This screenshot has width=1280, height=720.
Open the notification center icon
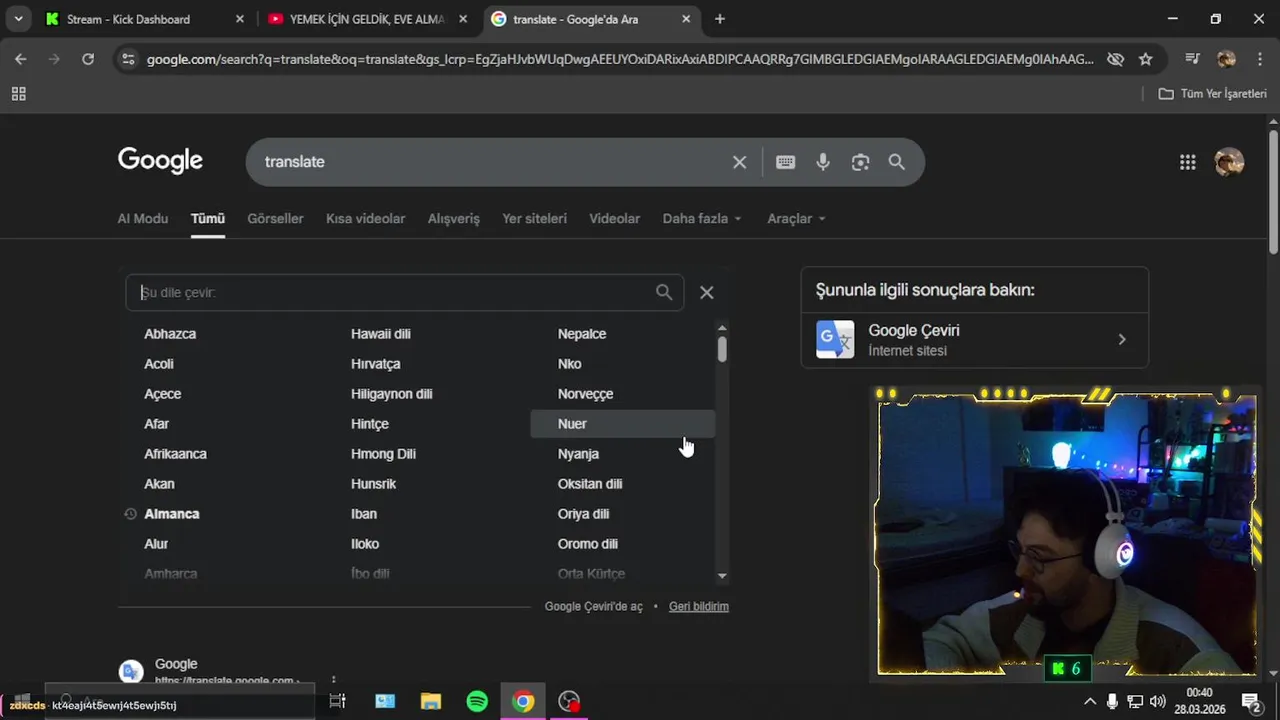pyautogui.click(x=1250, y=701)
